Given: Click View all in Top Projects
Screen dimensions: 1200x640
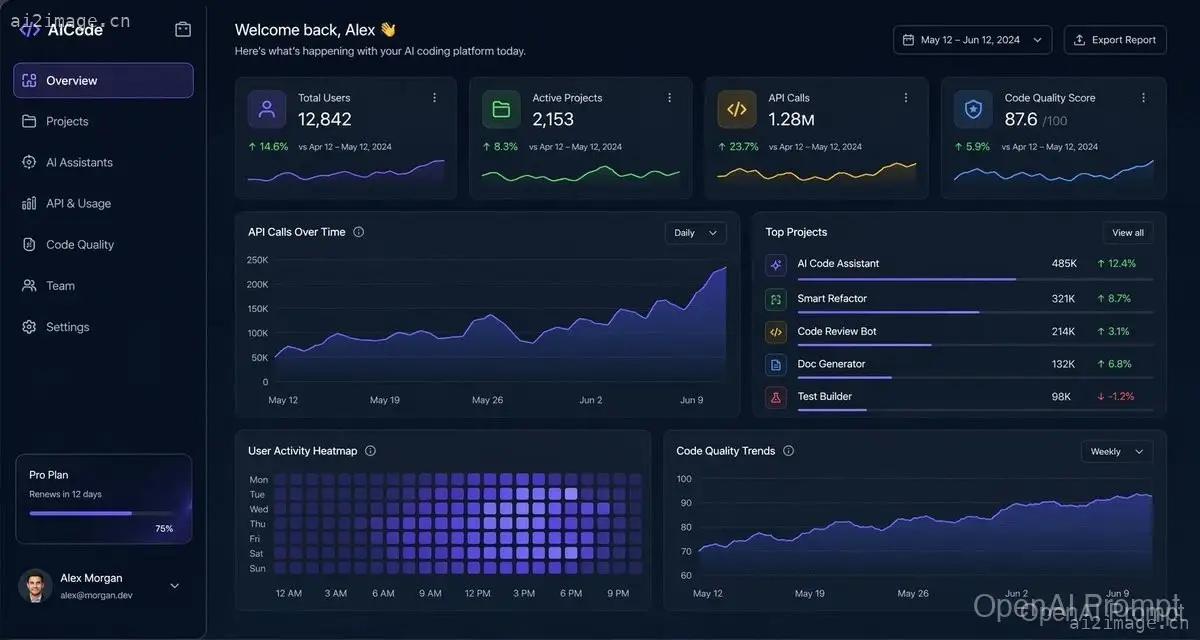Looking at the screenshot, I should (x=1128, y=233).
